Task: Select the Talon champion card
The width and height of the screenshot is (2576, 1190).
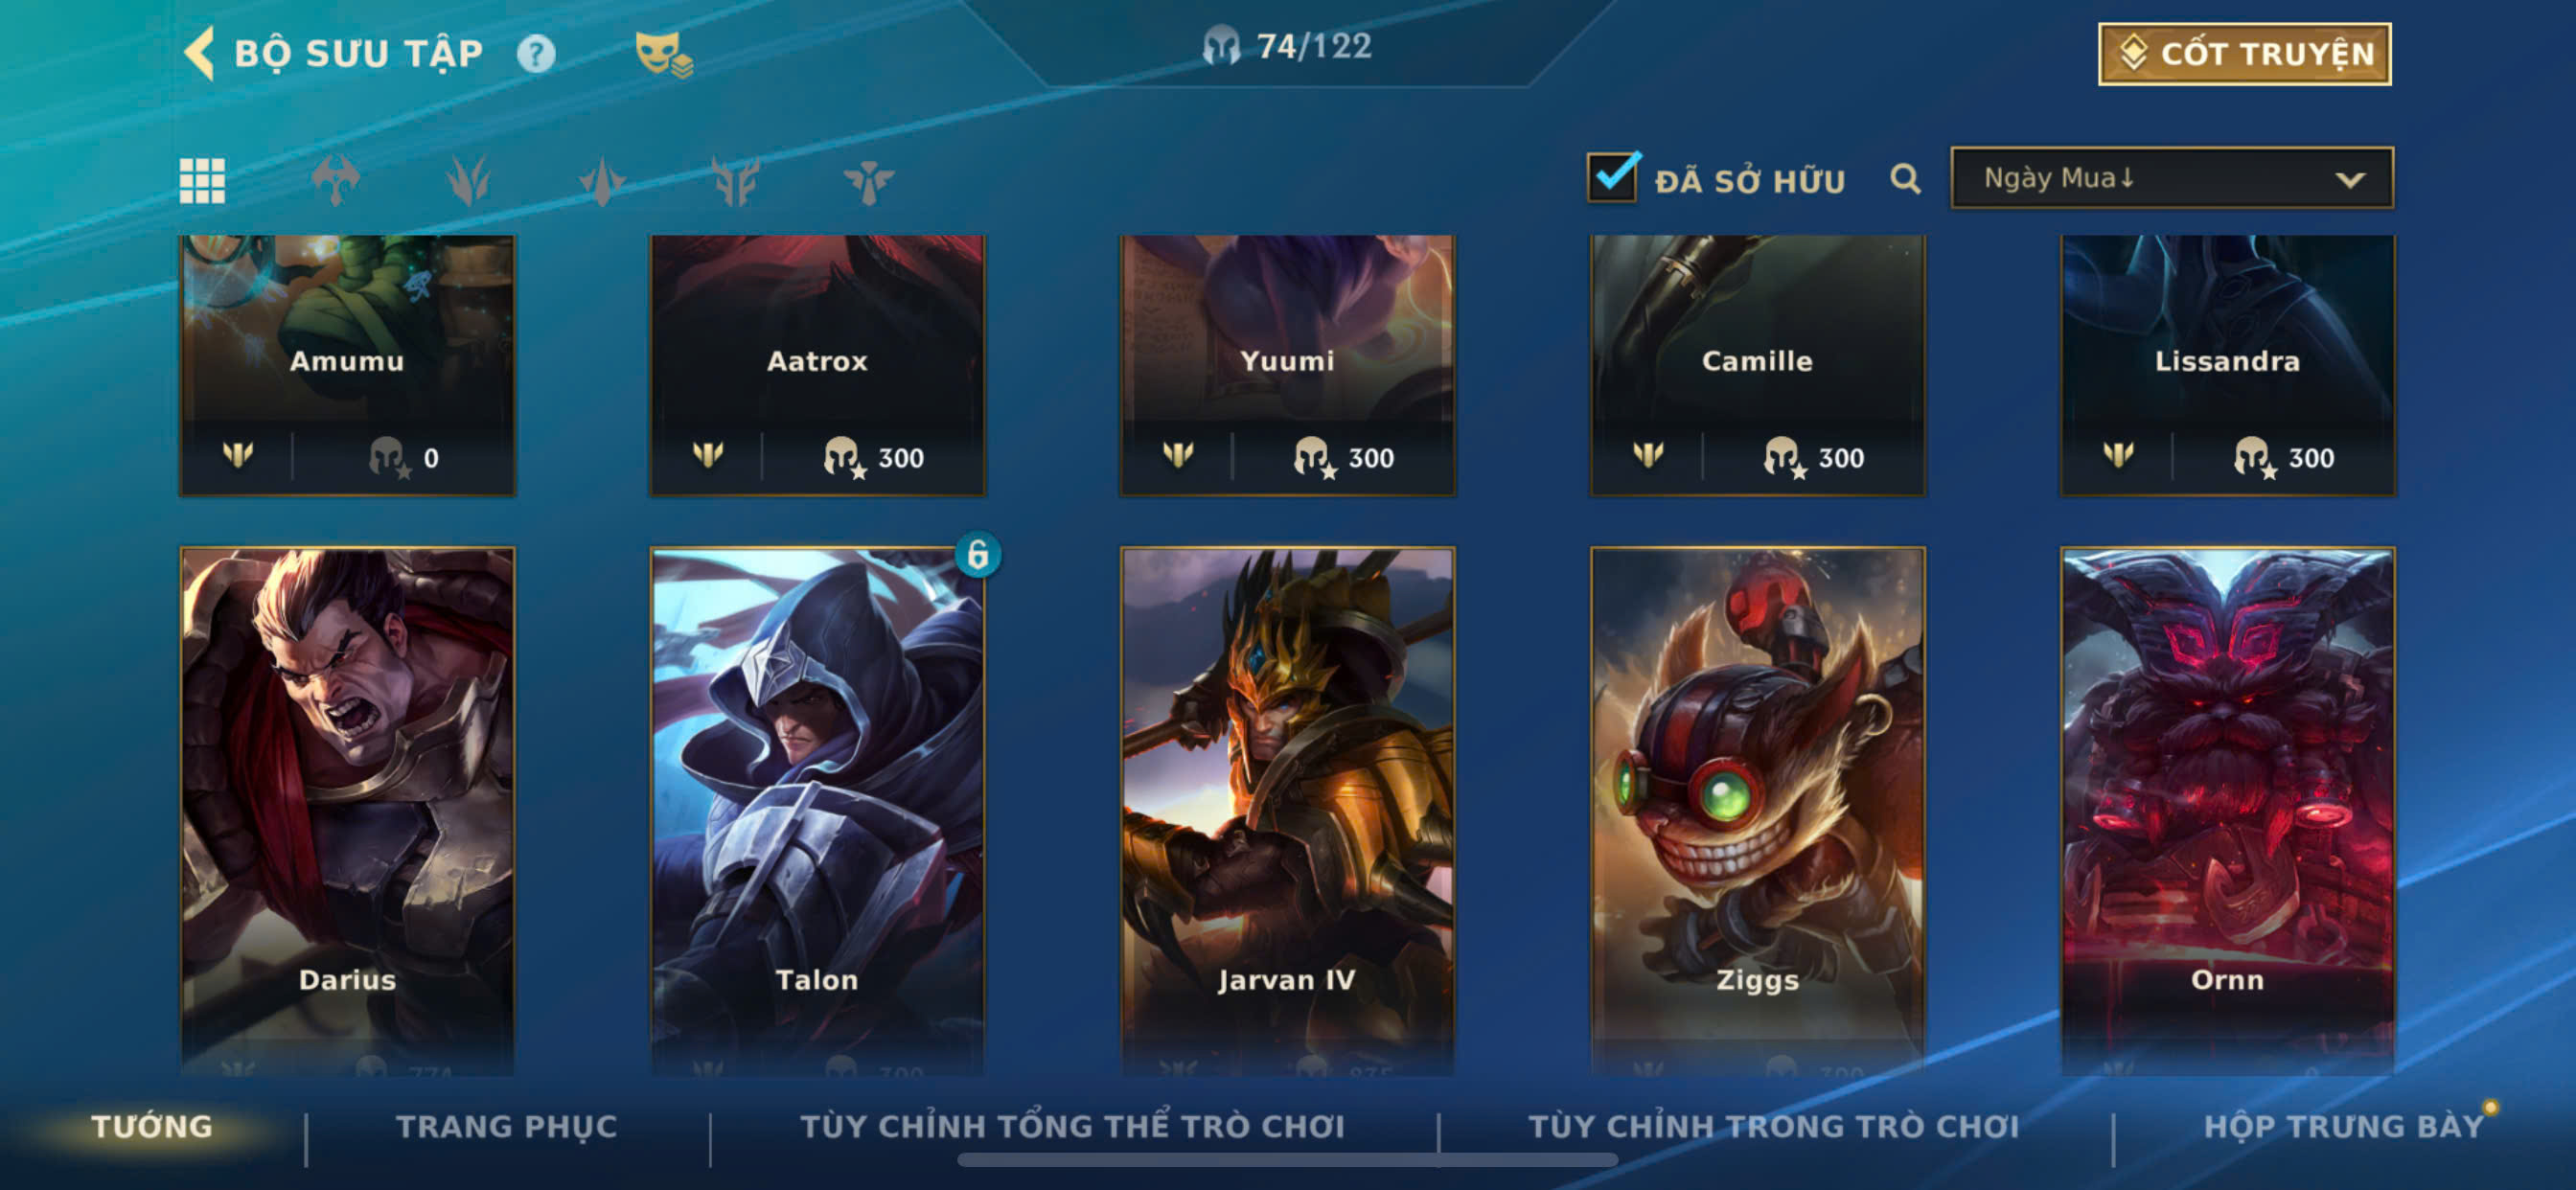Action: (817, 810)
